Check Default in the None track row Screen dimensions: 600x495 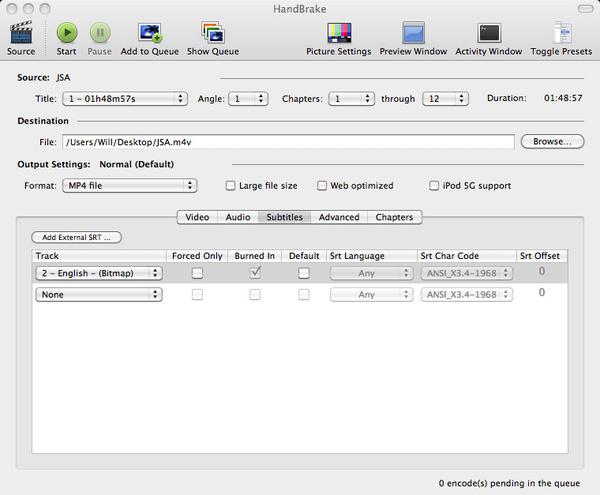click(304, 295)
